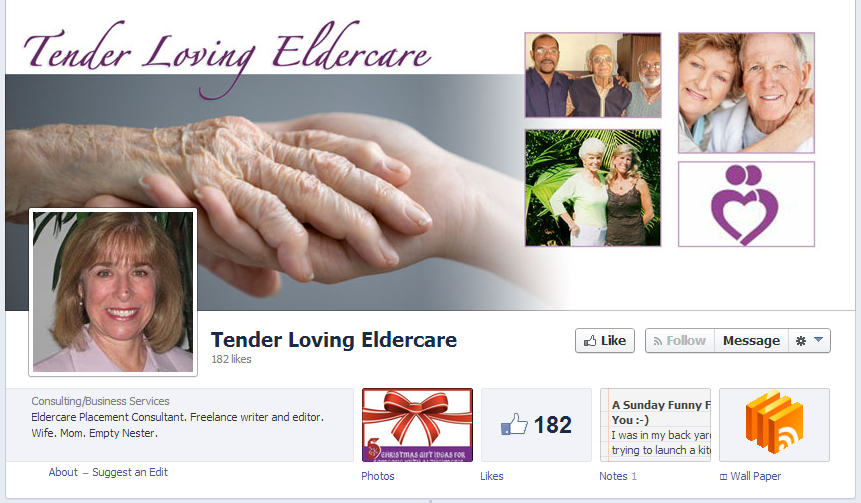Click the profile picture of smiling woman
Image resolution: width=861 pixels, height=503 pixels.
tap(113, 292)
